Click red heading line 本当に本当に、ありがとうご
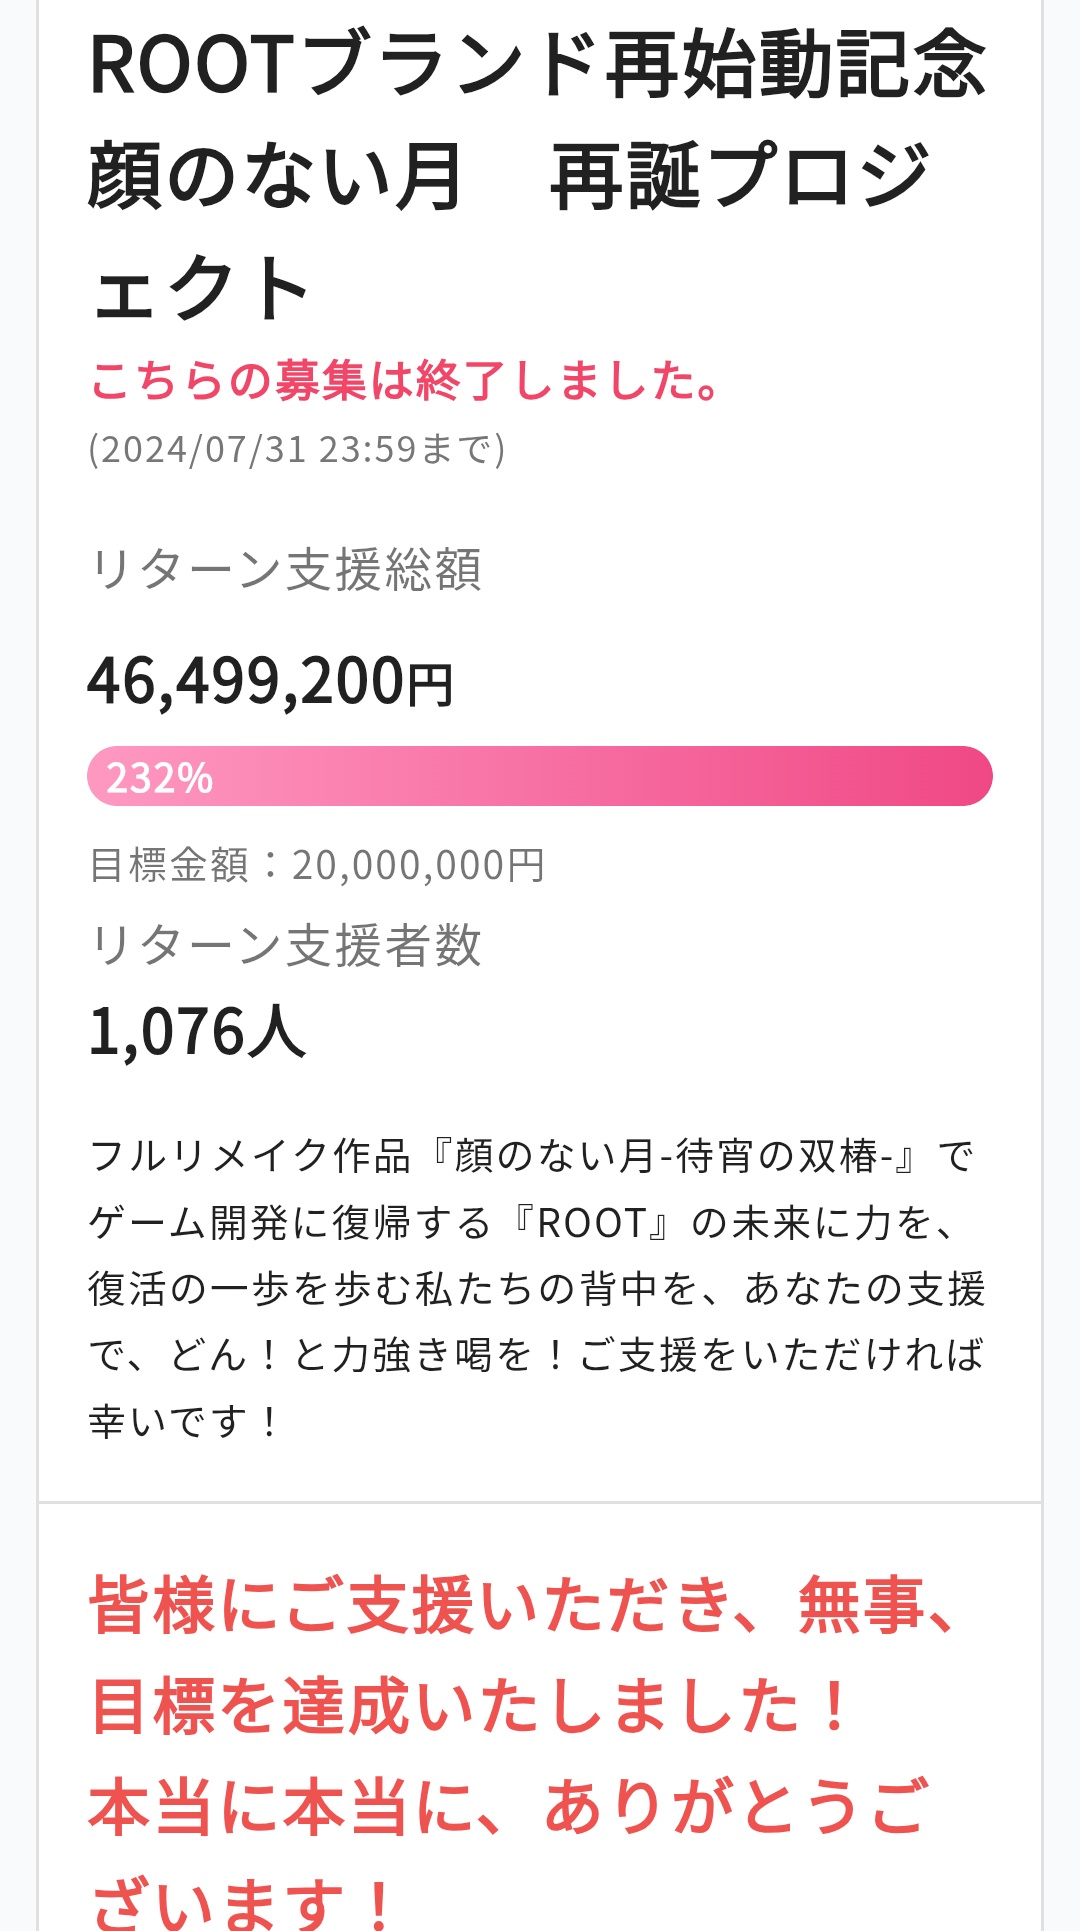 pyautogui.click(x=510, y=1807)
